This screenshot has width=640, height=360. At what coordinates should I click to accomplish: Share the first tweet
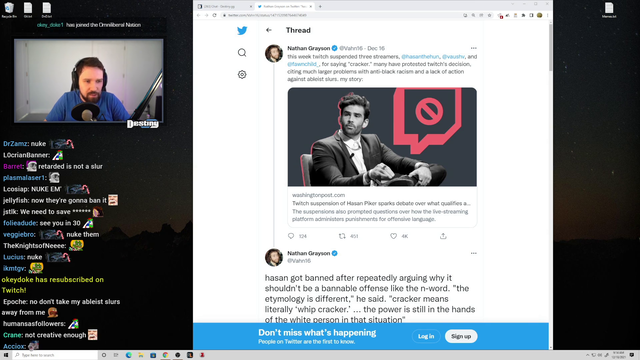(x=443, y=236)
